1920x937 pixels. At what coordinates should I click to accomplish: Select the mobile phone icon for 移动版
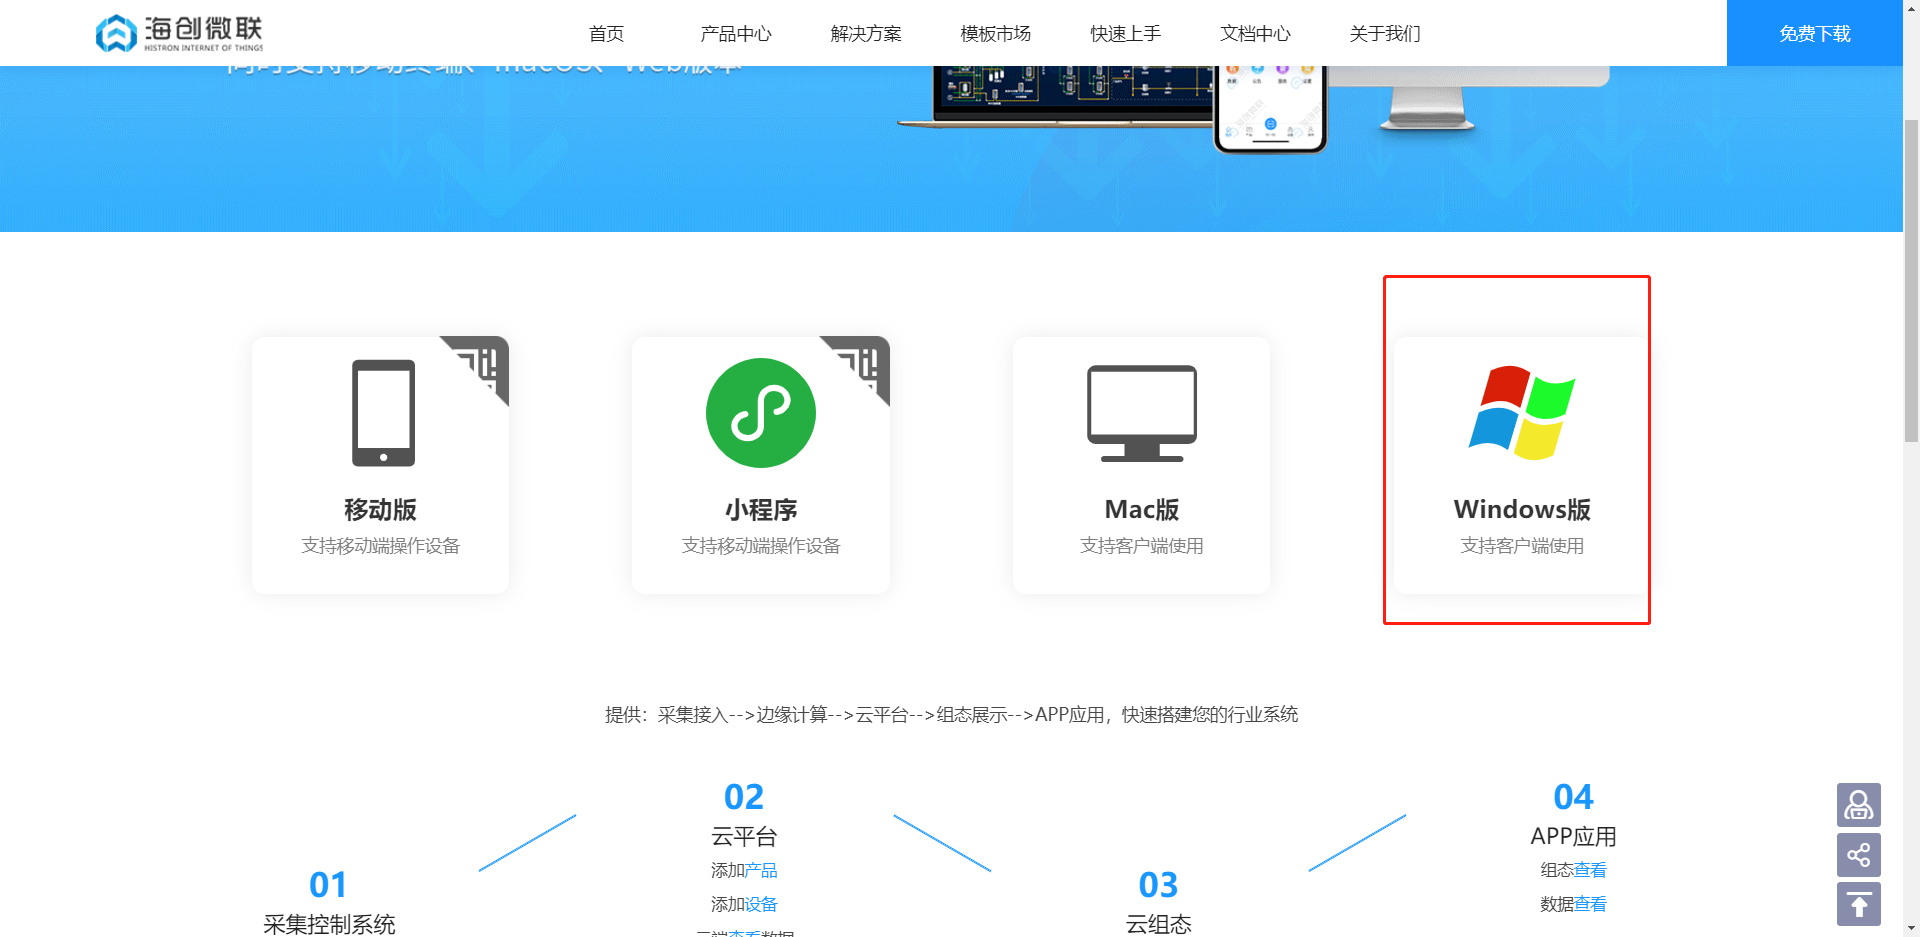(x=383, y=413)
